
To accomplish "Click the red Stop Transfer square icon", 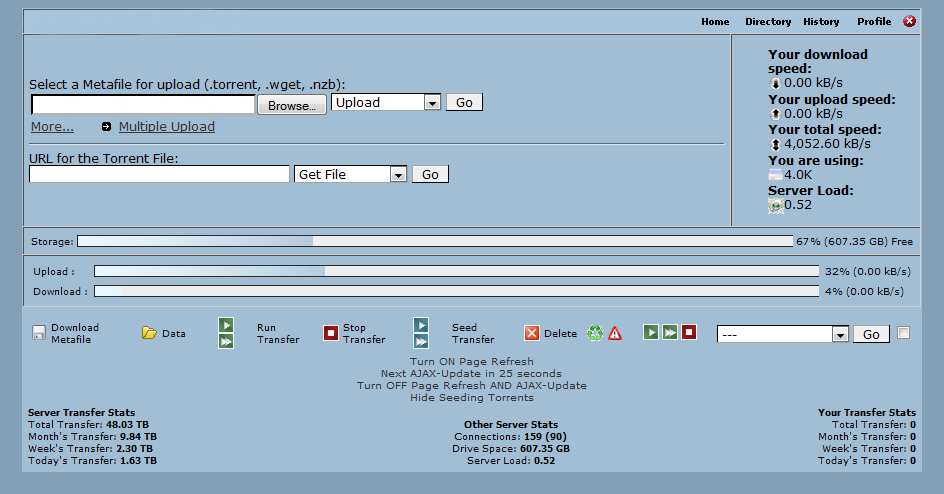I will [x=330, y=333].
